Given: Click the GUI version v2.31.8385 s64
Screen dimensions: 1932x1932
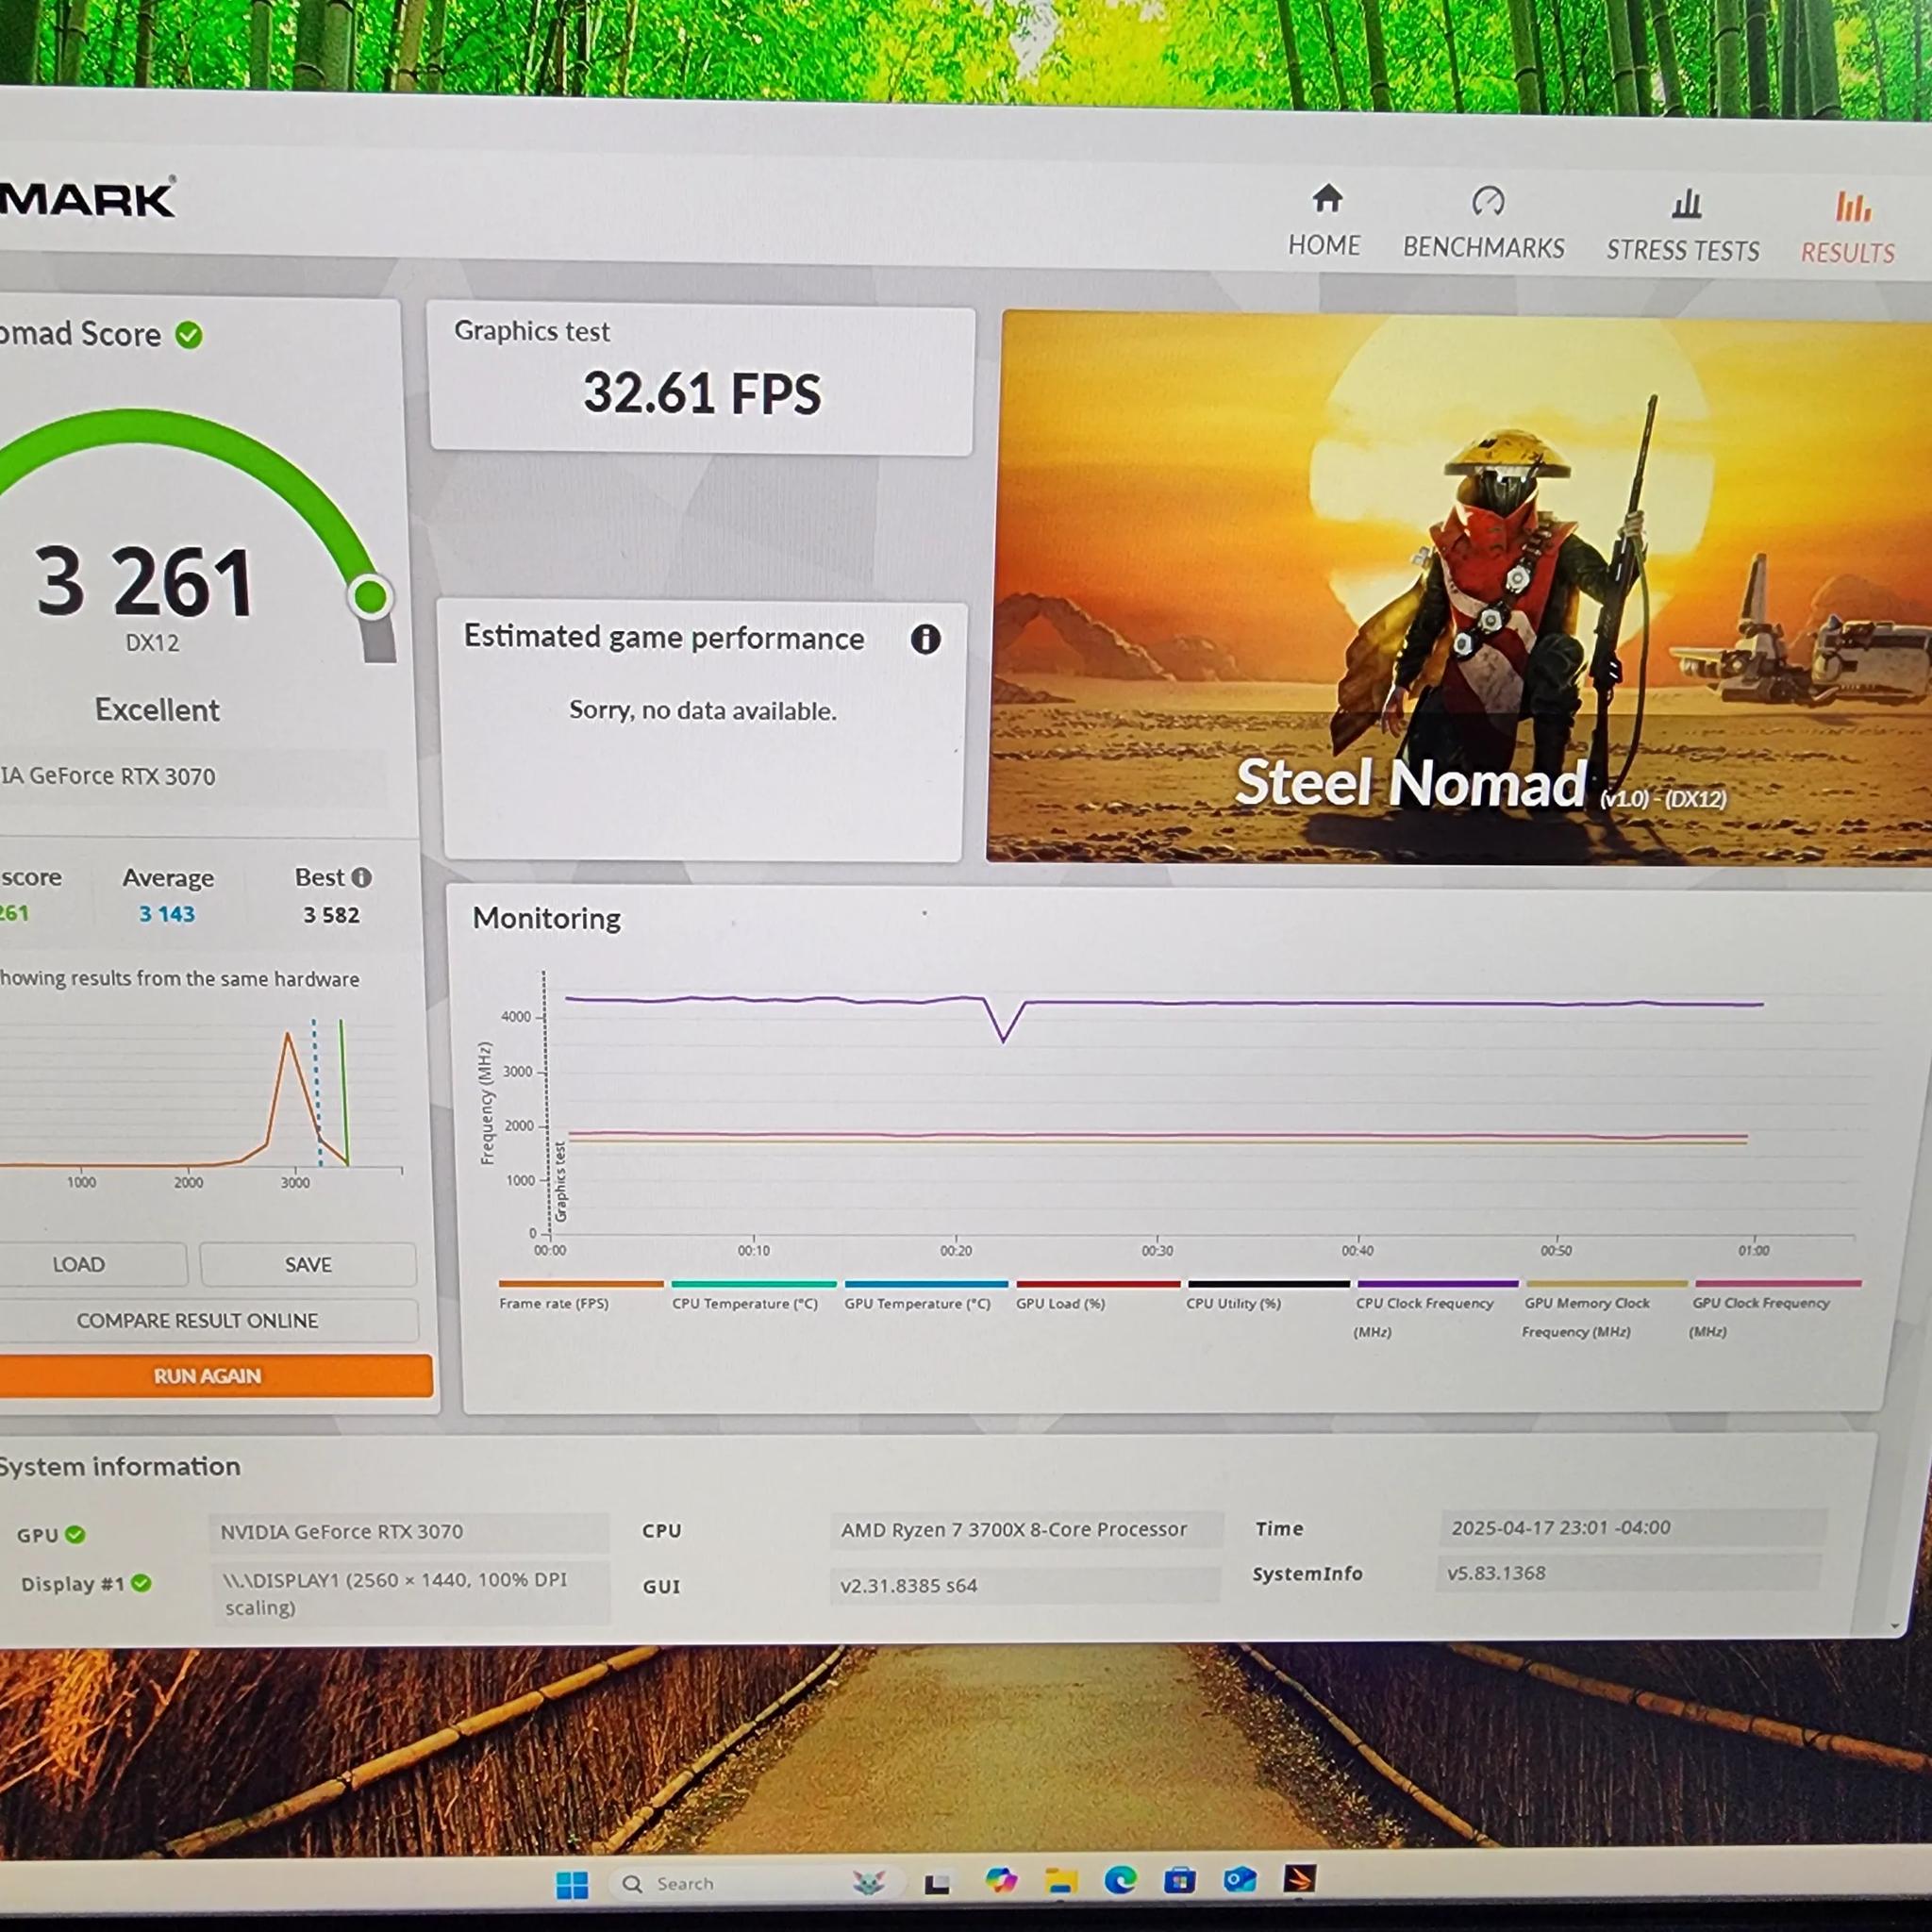Looking at the screenshot, I should click(1025, 1585).
